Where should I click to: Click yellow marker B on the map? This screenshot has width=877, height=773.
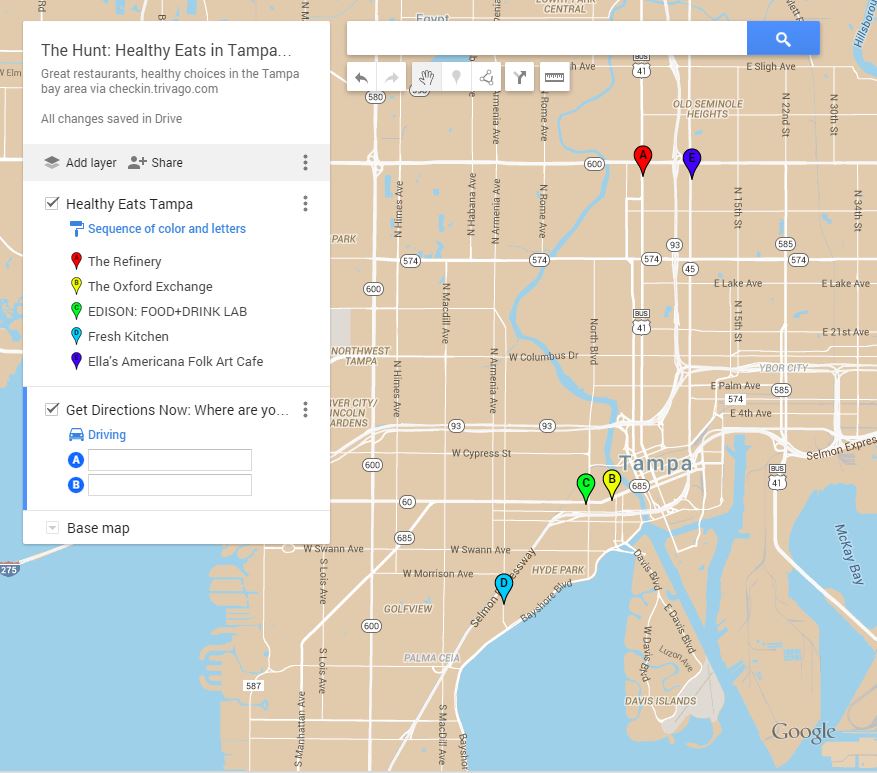612,484
